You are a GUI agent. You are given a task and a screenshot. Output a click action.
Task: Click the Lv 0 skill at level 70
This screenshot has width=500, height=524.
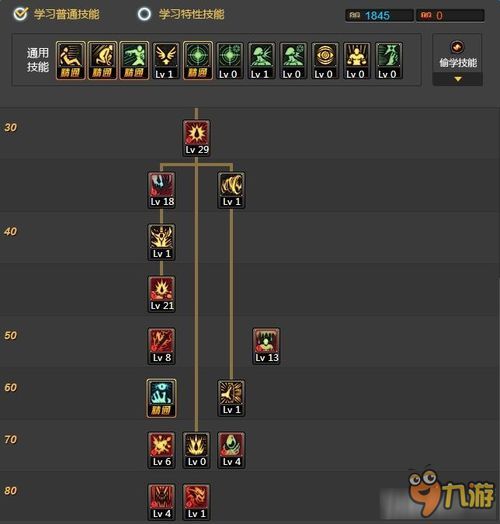(x=197, y=450)
